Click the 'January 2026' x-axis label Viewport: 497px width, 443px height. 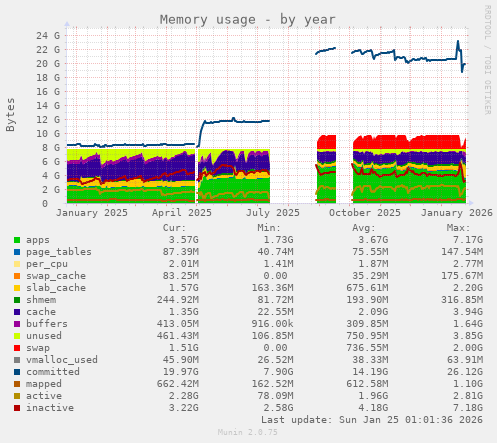(x=457, y=213)
